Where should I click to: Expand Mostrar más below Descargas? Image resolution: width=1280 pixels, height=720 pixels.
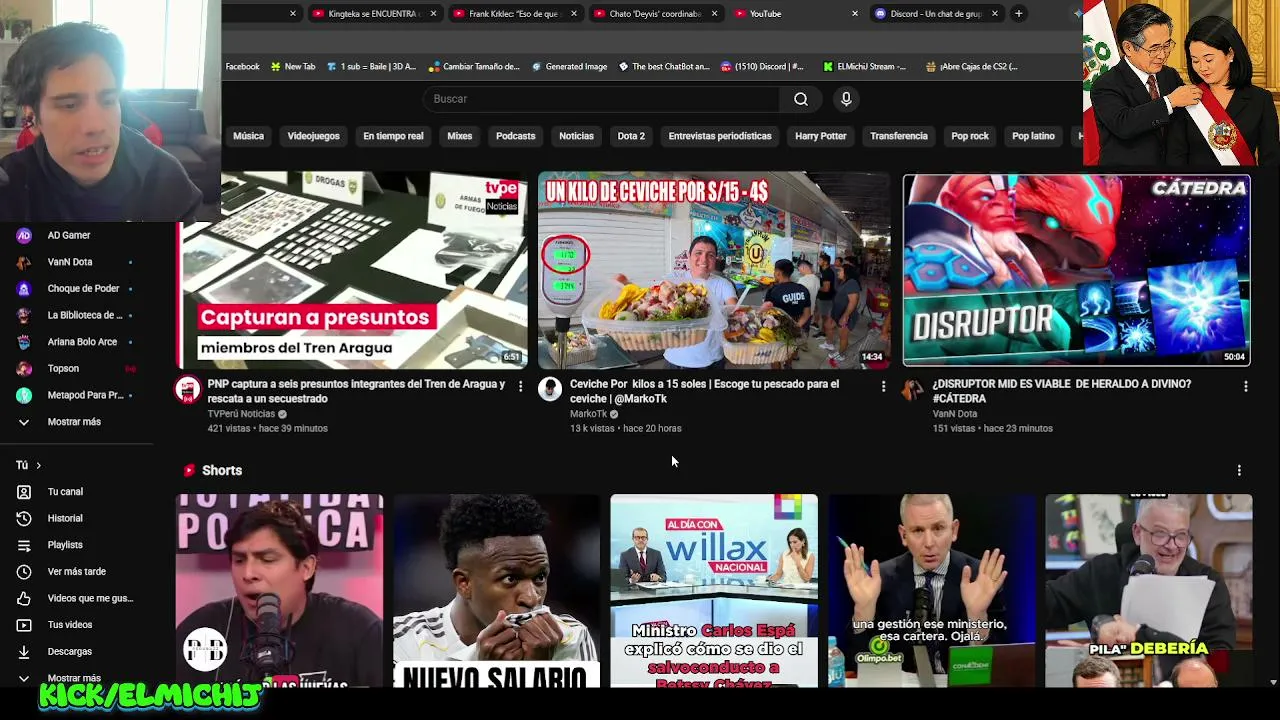tap(74, 678)
